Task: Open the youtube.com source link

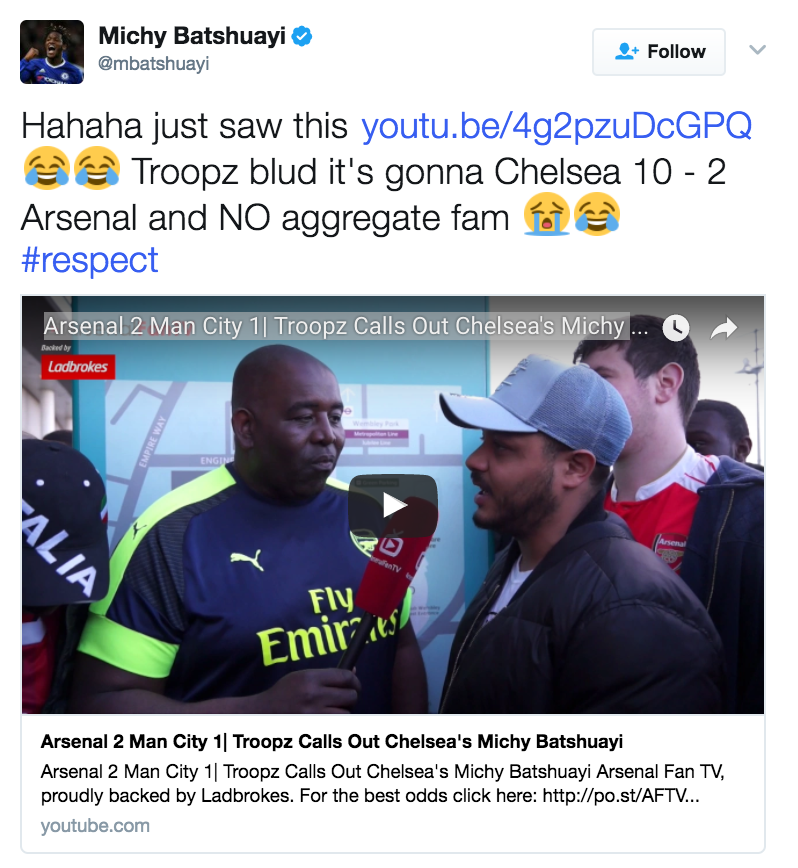Action: point(95,825)
